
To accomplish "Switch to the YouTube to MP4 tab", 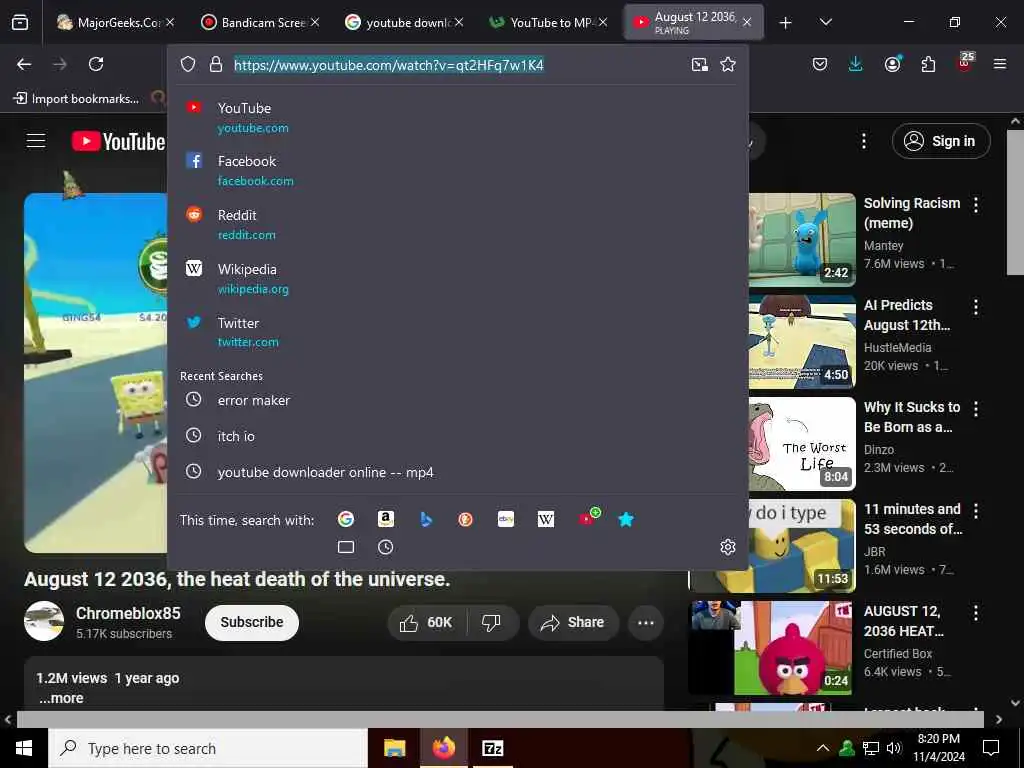I will point(548,22).
